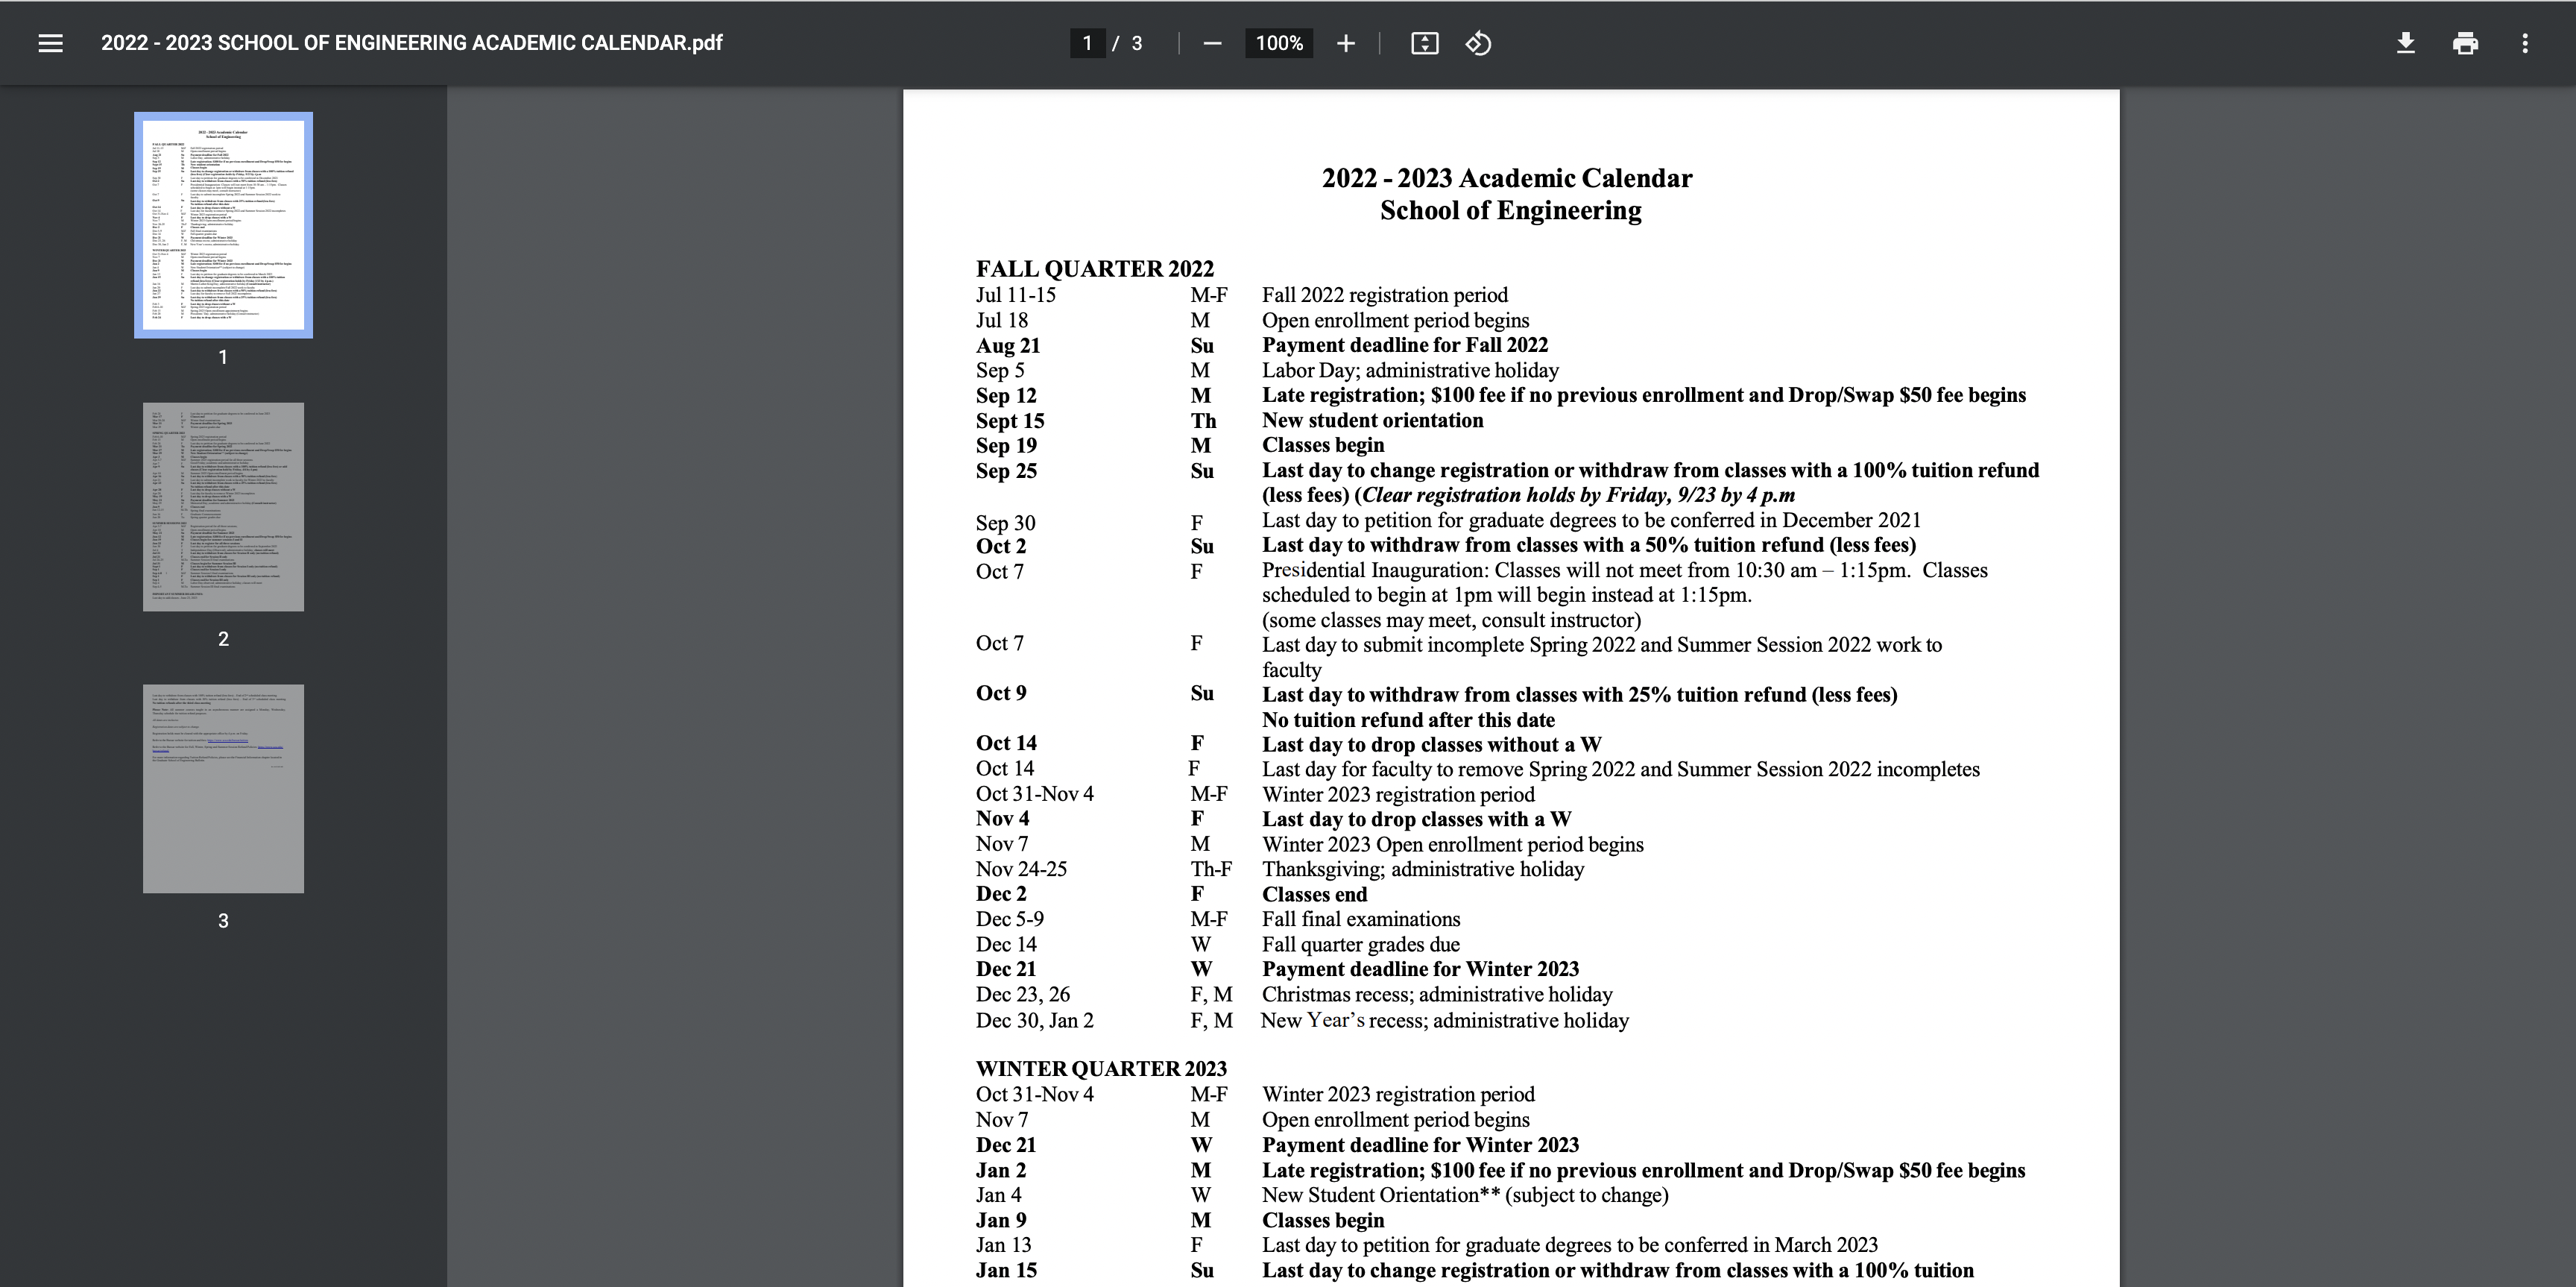
Task: Click the 100% zoom level field
Action: pyautogui.click(x=1279, y=43)
